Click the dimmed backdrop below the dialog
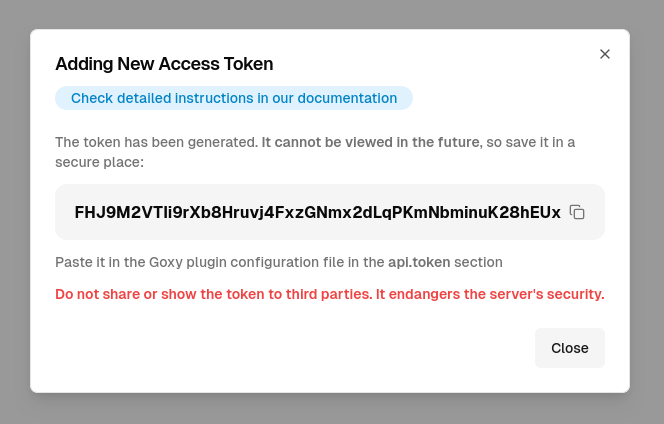This screenshot has height=424, width=664. pyautogui.click(x=330, y=408)
